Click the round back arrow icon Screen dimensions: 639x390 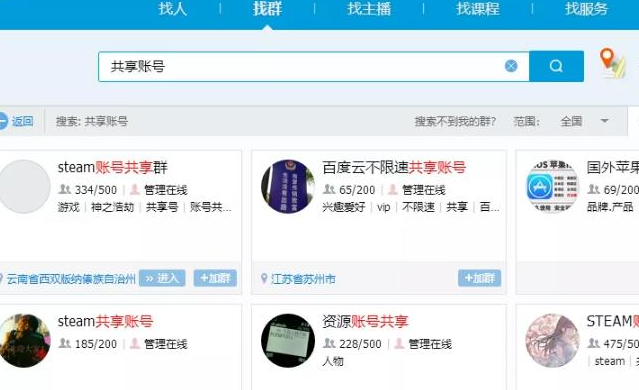tap(2, 121)
